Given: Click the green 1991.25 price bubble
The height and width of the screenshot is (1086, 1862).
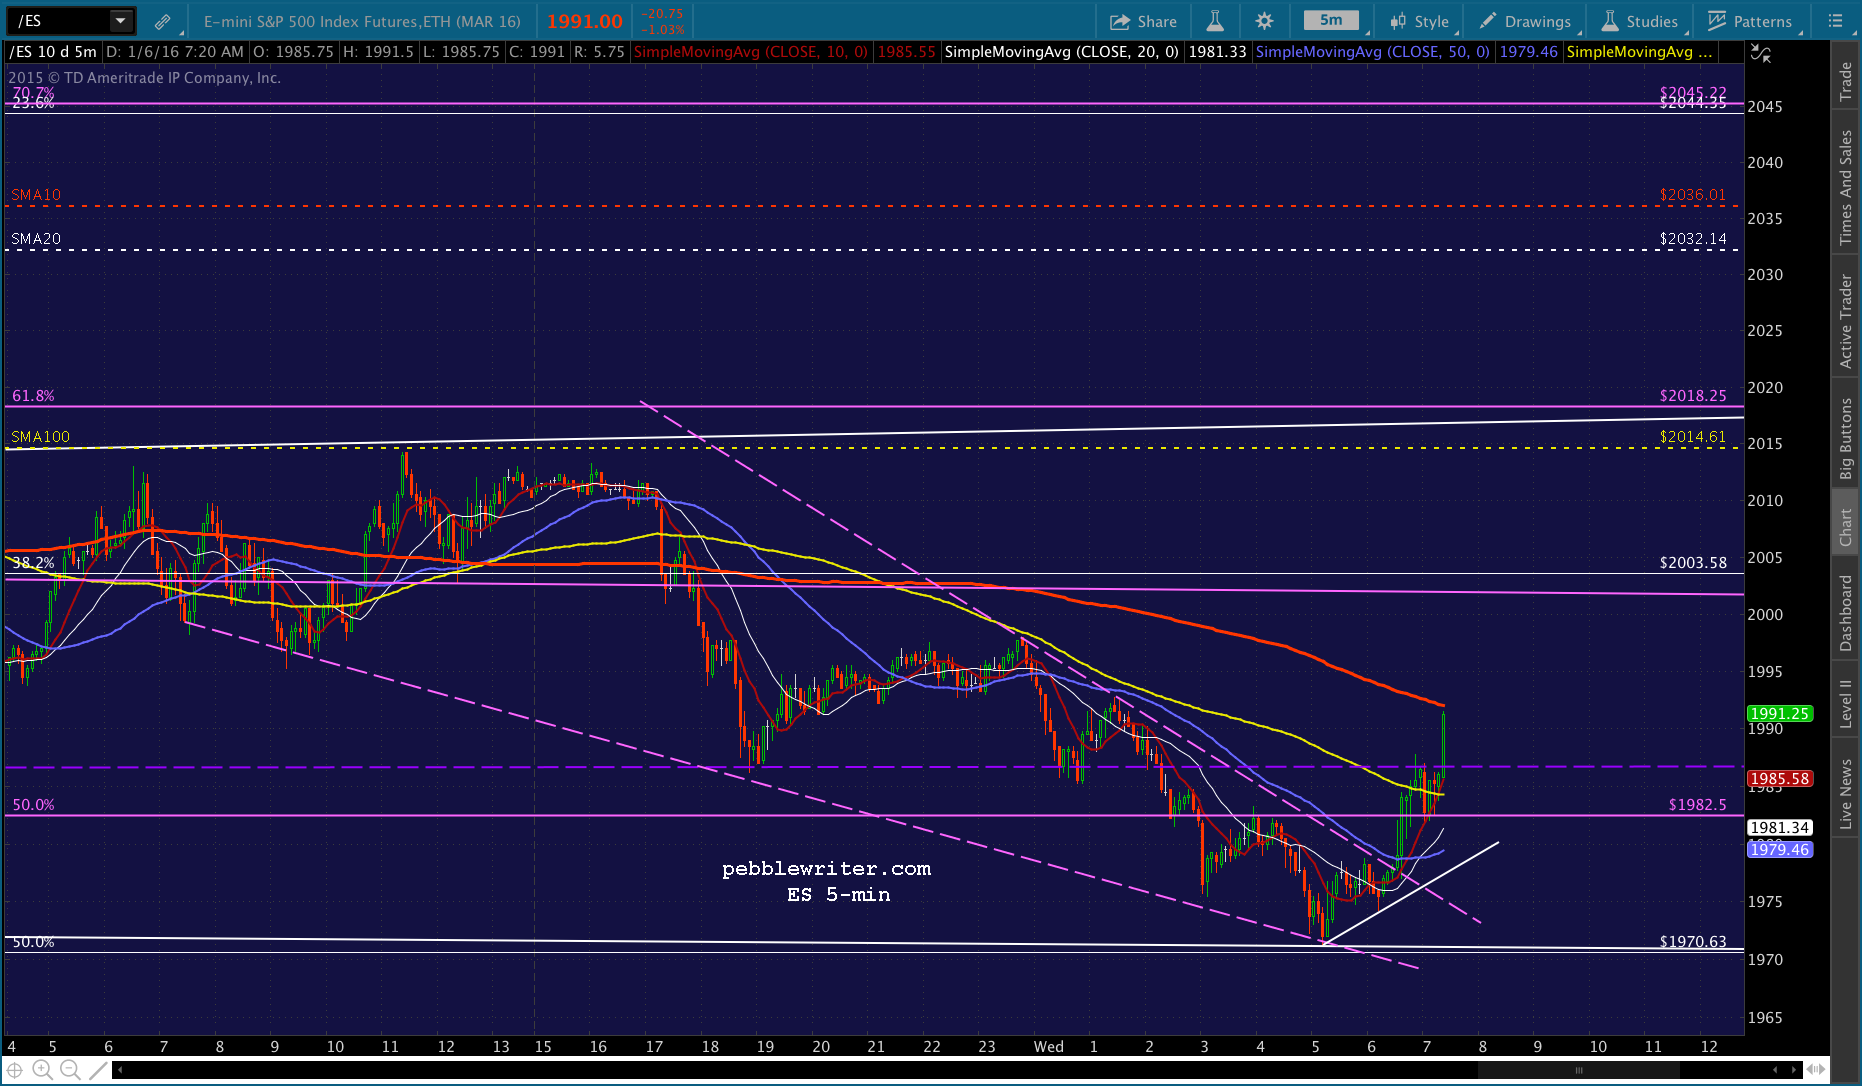Looking at the screenshot, I should (1780, 713).
